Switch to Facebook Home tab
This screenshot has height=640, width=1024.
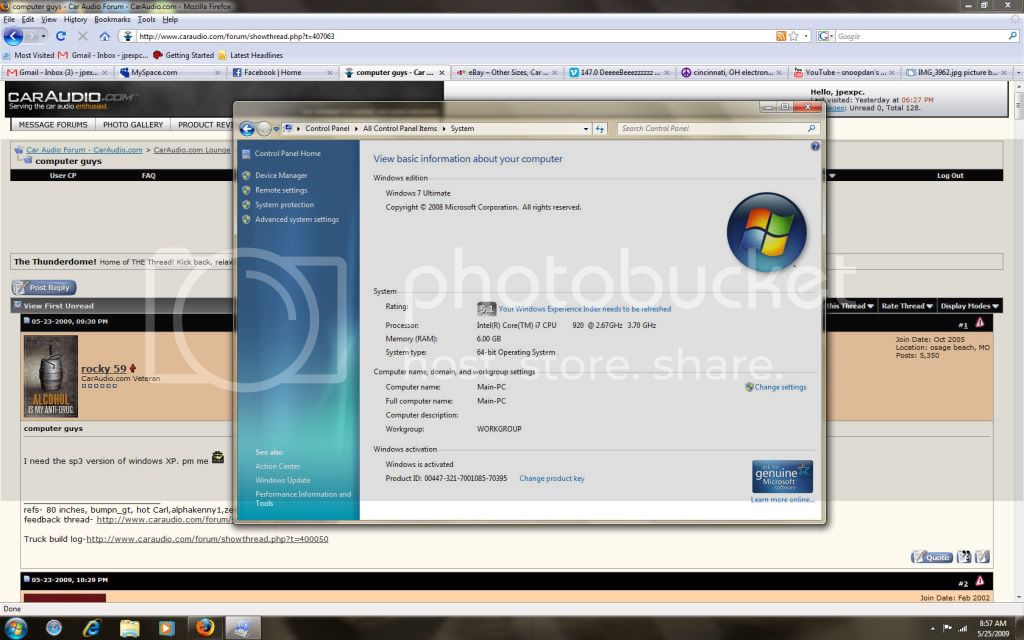coord(284,72)
